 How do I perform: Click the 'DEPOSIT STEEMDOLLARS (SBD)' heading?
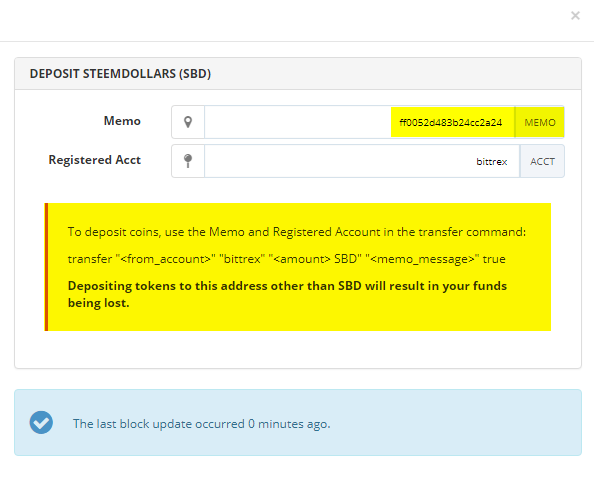coord(120,74)
